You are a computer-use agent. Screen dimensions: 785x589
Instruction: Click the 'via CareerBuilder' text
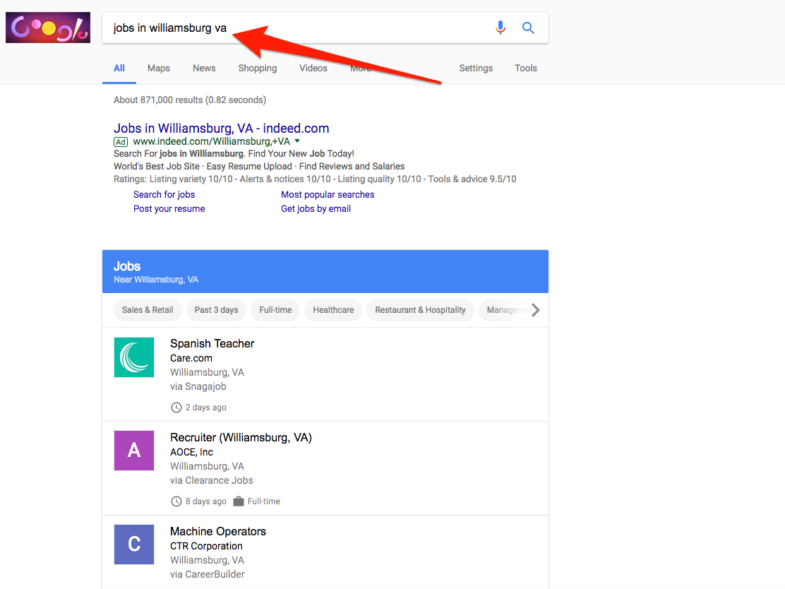[x=207, y=574]
